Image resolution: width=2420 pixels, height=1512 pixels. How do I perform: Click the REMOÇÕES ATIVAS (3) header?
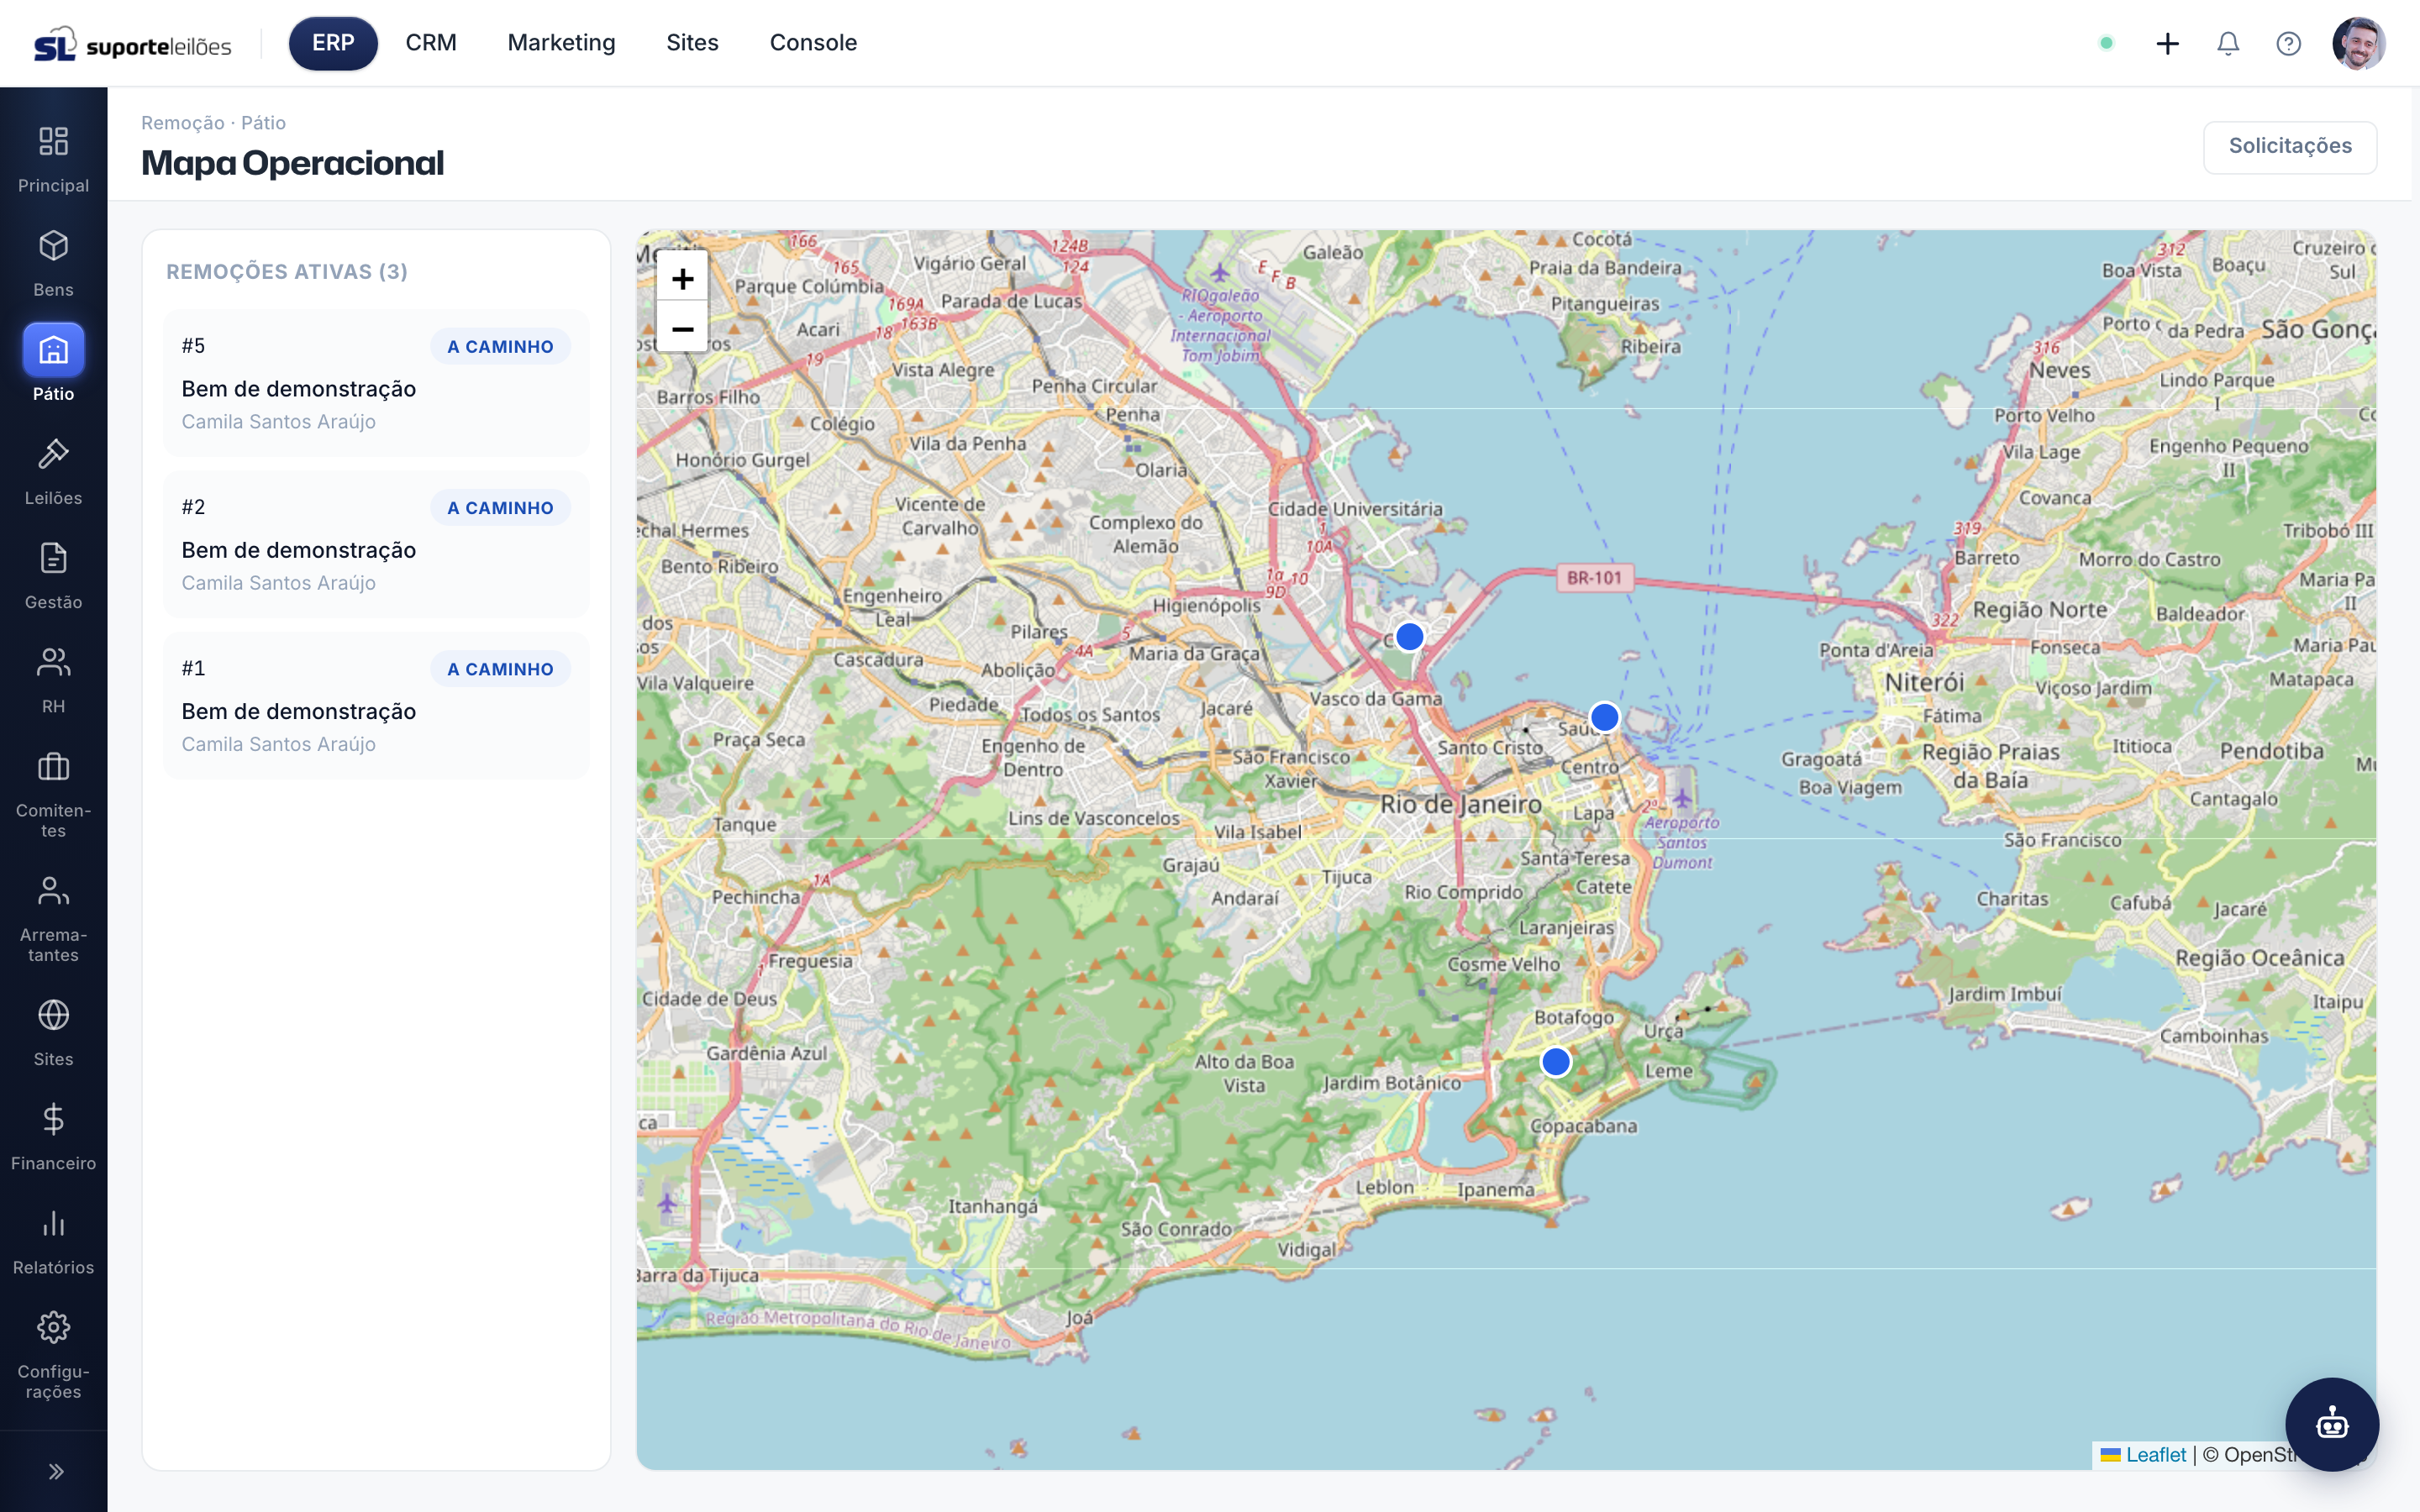click(287, 271)
